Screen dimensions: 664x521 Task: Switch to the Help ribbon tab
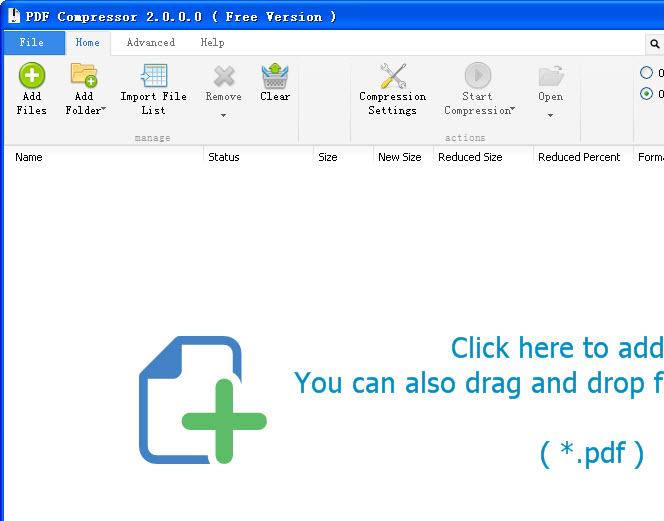pos(212,43)
